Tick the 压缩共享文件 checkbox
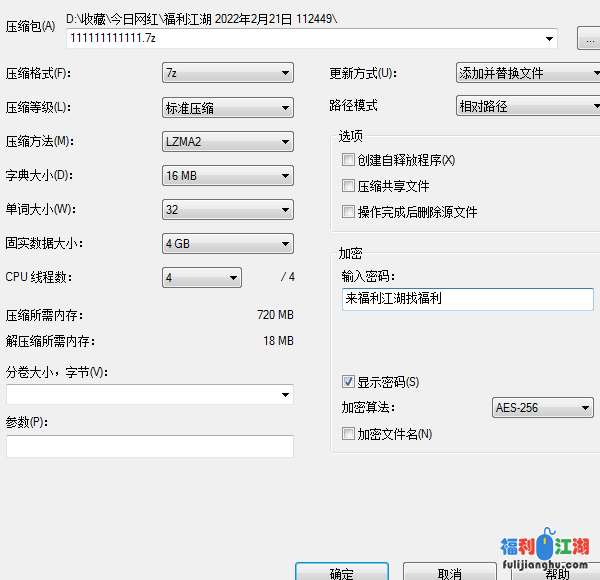This screenshot has width=600, height=580. click(x=348, y=186)
